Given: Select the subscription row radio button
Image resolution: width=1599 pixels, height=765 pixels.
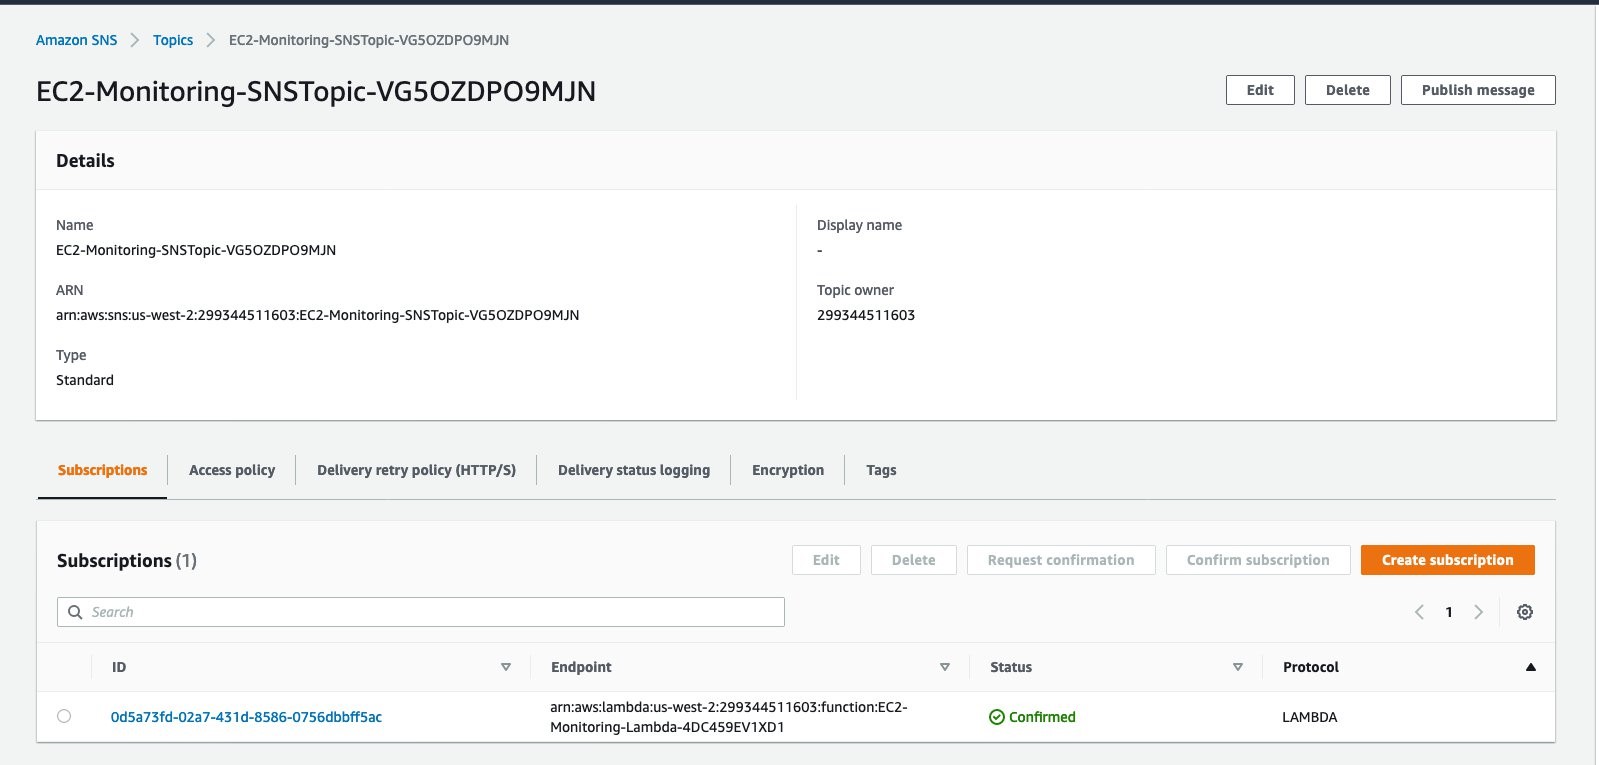Looking at the screenshot, I should click(64, 716).
